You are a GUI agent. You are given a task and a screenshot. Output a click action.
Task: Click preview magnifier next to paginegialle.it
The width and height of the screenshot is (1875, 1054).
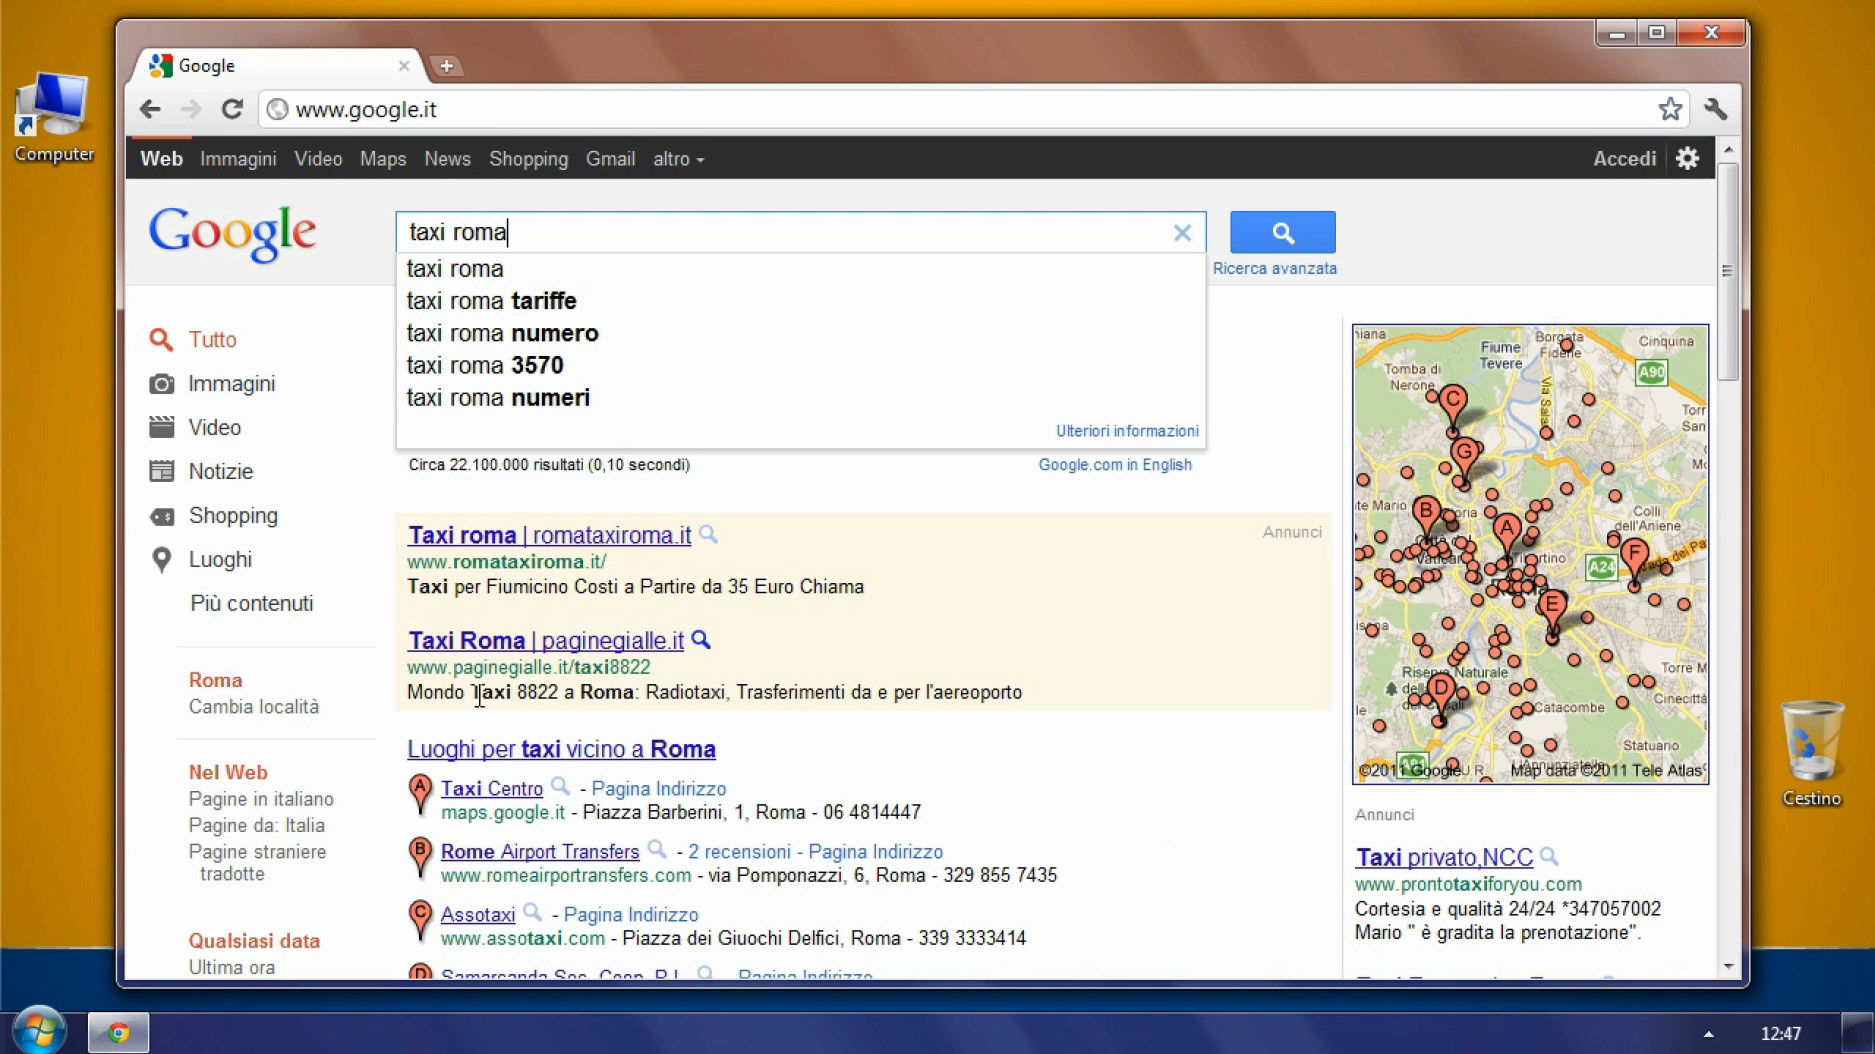point(701,639)
